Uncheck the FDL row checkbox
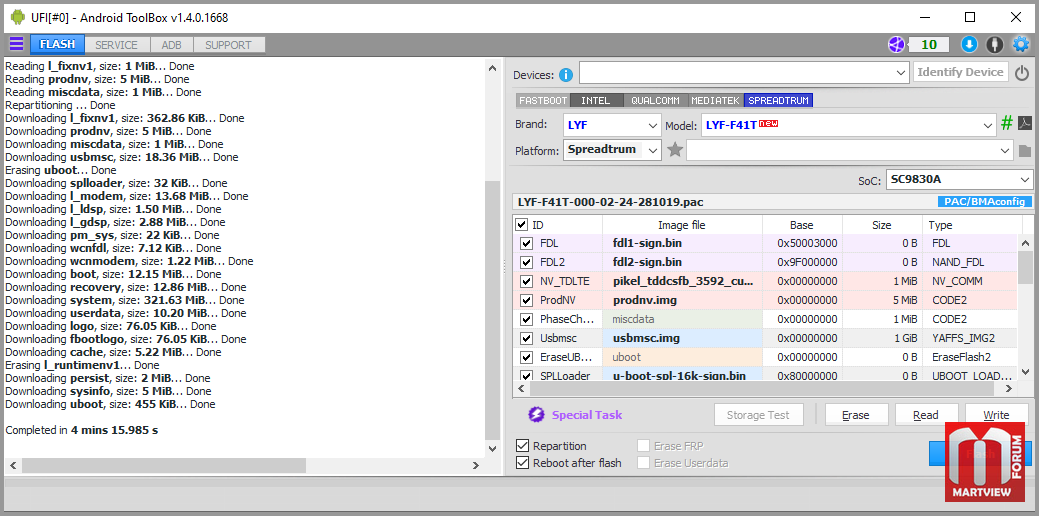Screen dimensions: 1039x516 coord(527,243)
